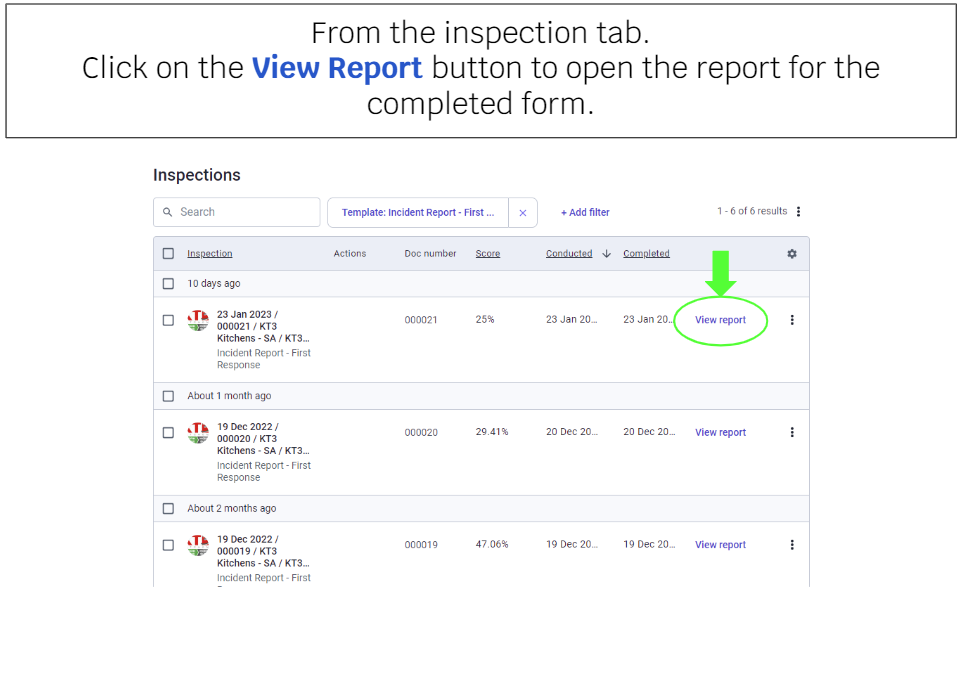Click the search magnifier icon
Screen dimensions: 963x692
click(168, 212)
